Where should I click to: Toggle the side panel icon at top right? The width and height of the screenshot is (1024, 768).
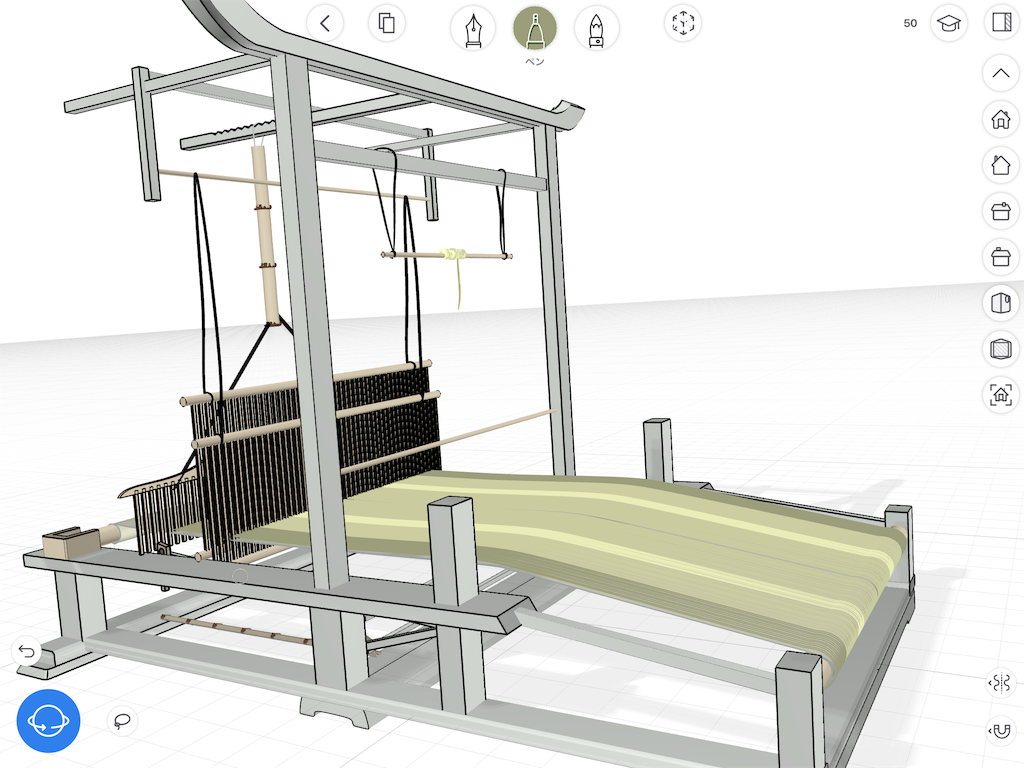coord(1002,22)
